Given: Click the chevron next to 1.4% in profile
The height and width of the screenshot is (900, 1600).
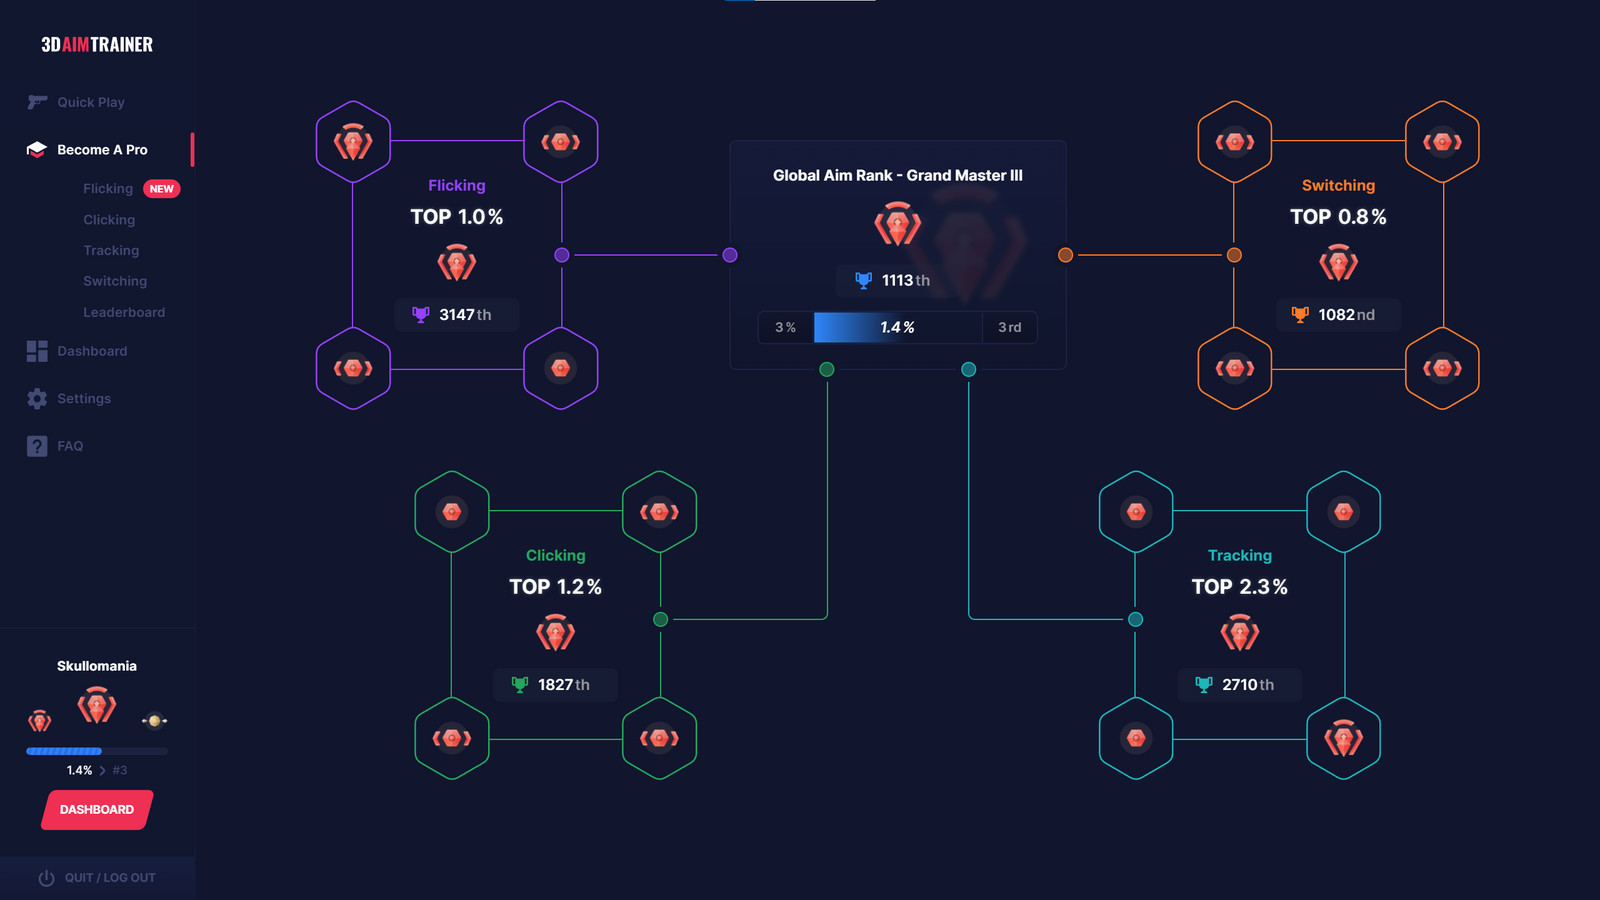Looking at the screenshot, I should tap(102, 771).
